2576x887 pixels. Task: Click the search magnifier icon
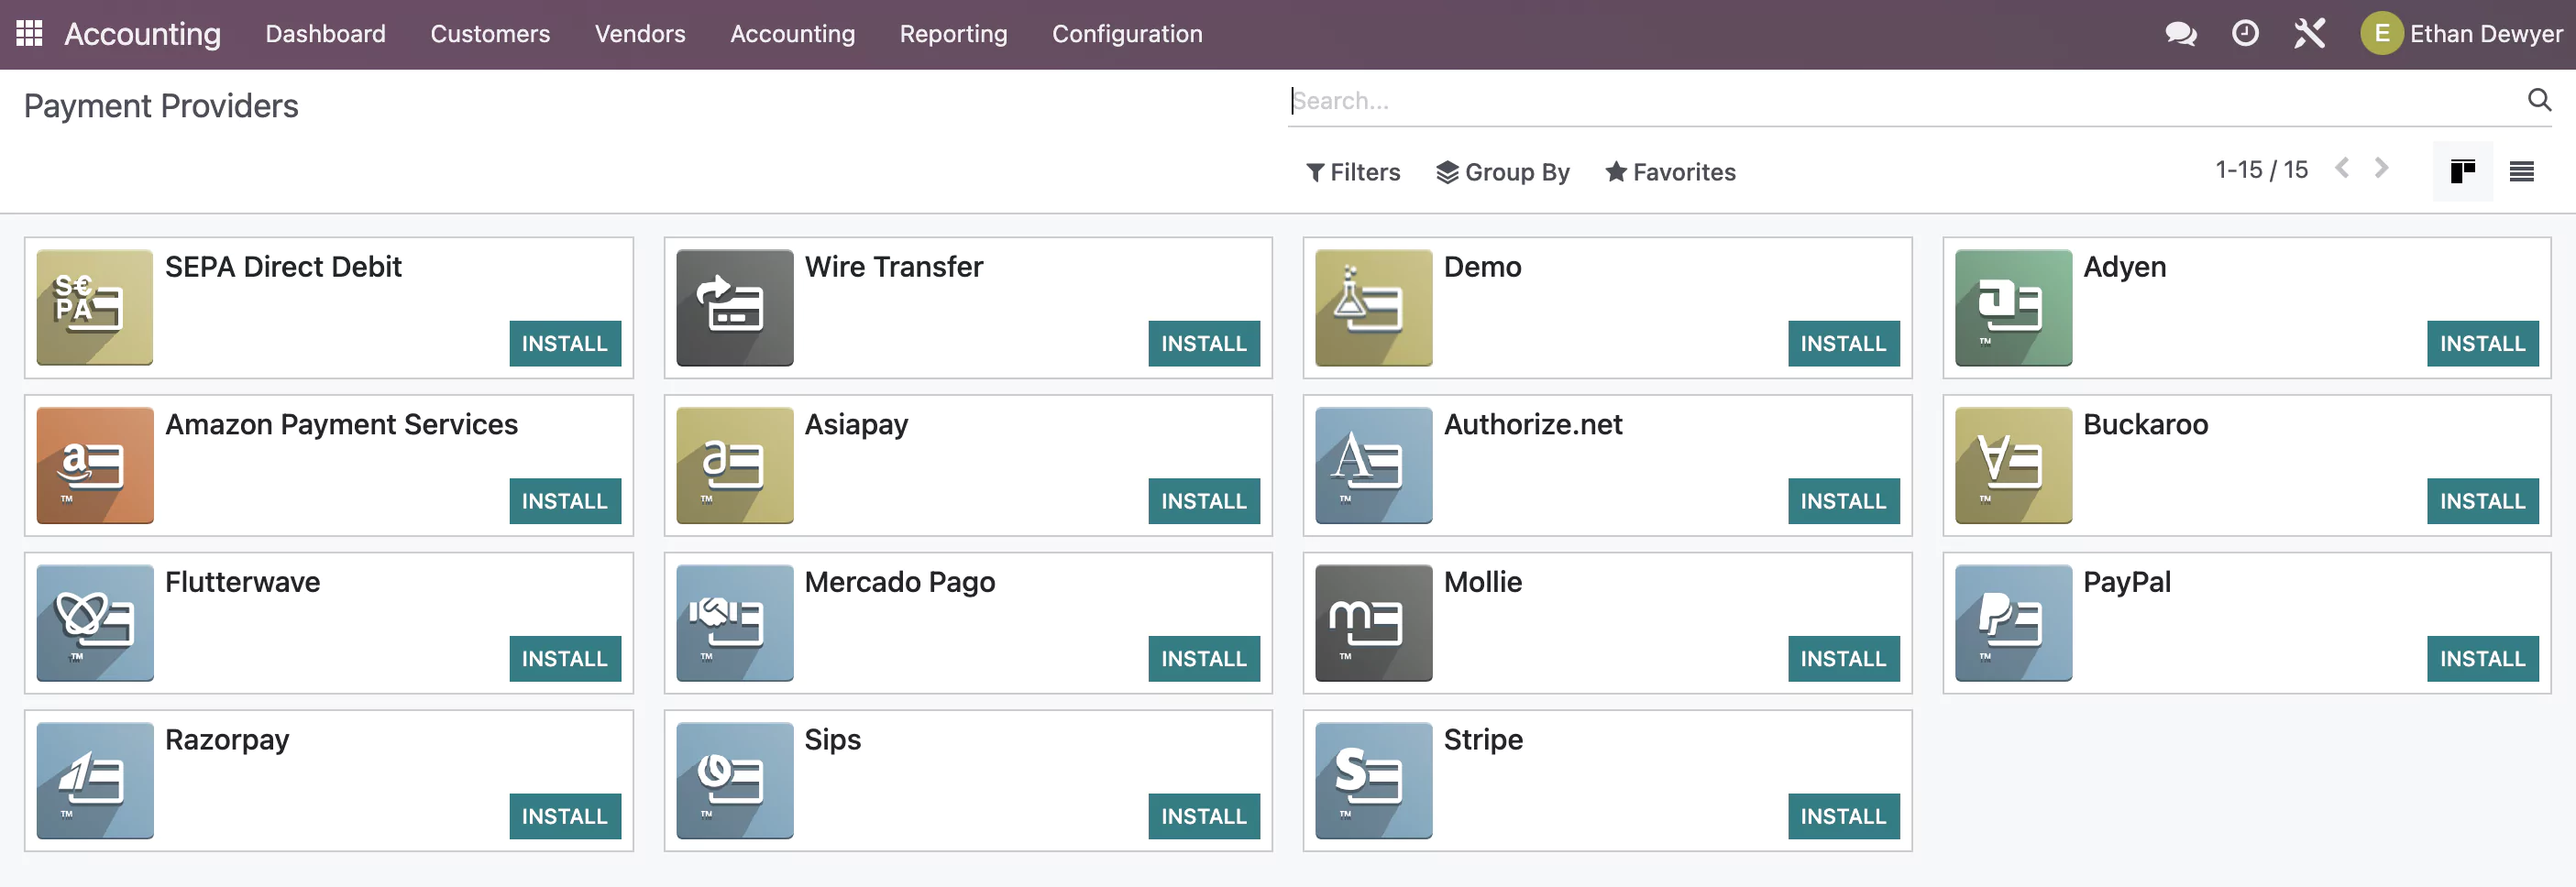coord(2539,100)
